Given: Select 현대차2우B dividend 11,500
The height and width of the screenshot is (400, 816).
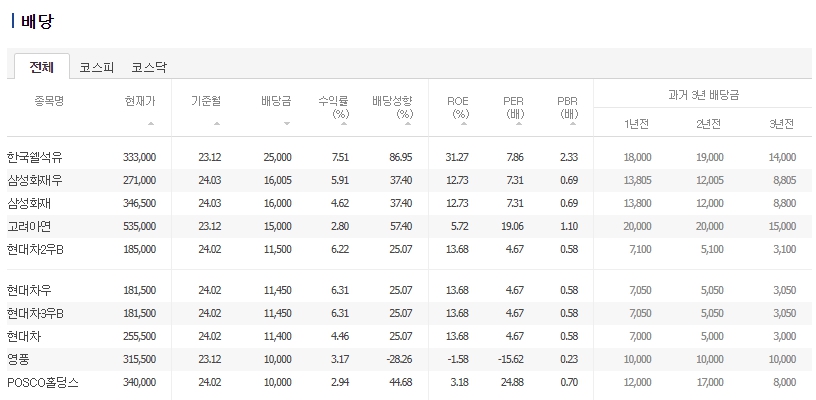Looking at the screenshot, I should click(x=278, y=249).
